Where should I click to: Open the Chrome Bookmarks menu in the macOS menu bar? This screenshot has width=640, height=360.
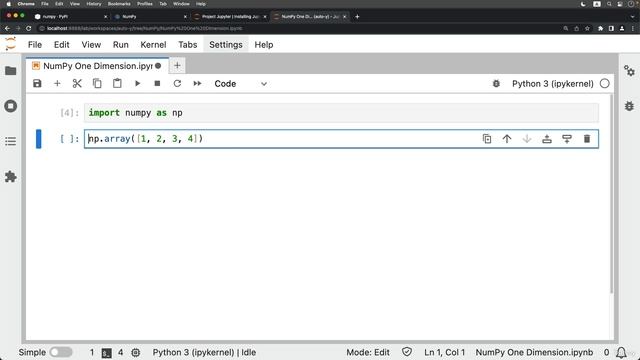click(x=119, y=4)
